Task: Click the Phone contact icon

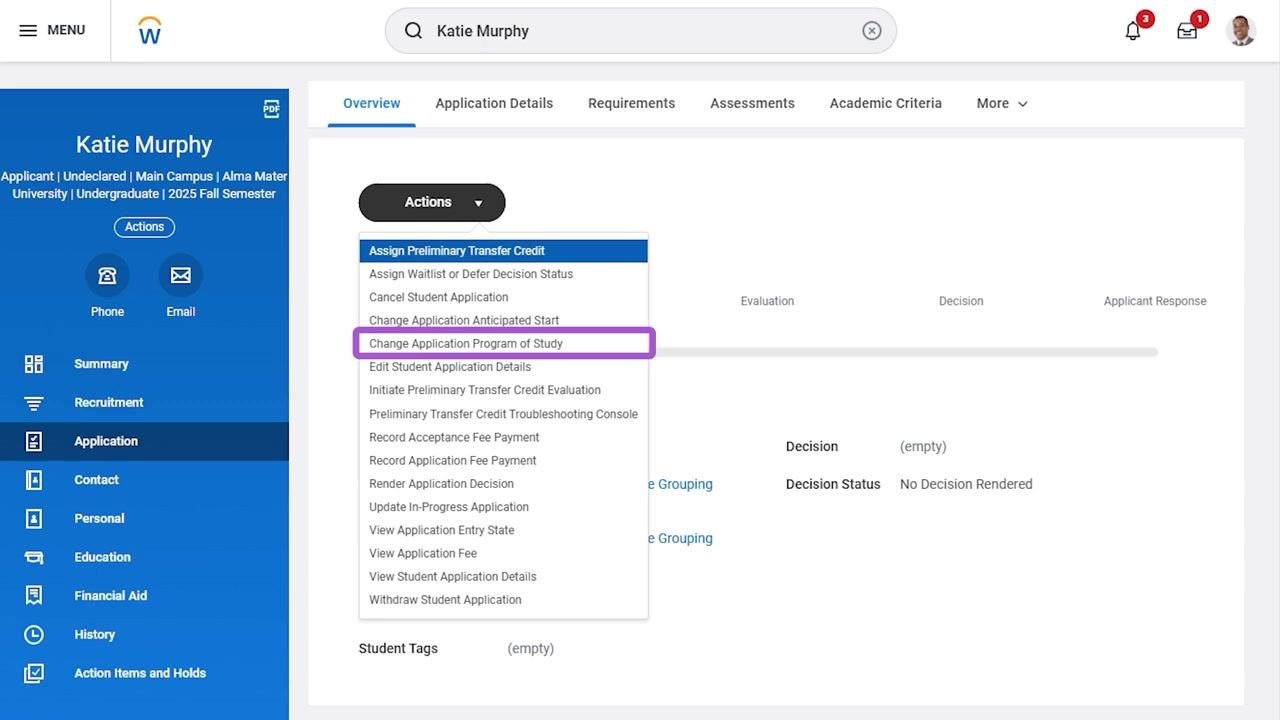Action: (107, 275)
